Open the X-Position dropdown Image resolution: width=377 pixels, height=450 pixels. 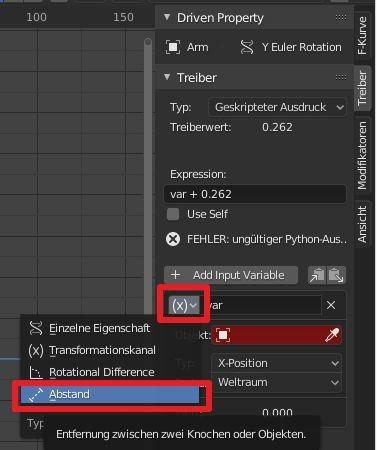pyautogui.click(x=276, y=363)
